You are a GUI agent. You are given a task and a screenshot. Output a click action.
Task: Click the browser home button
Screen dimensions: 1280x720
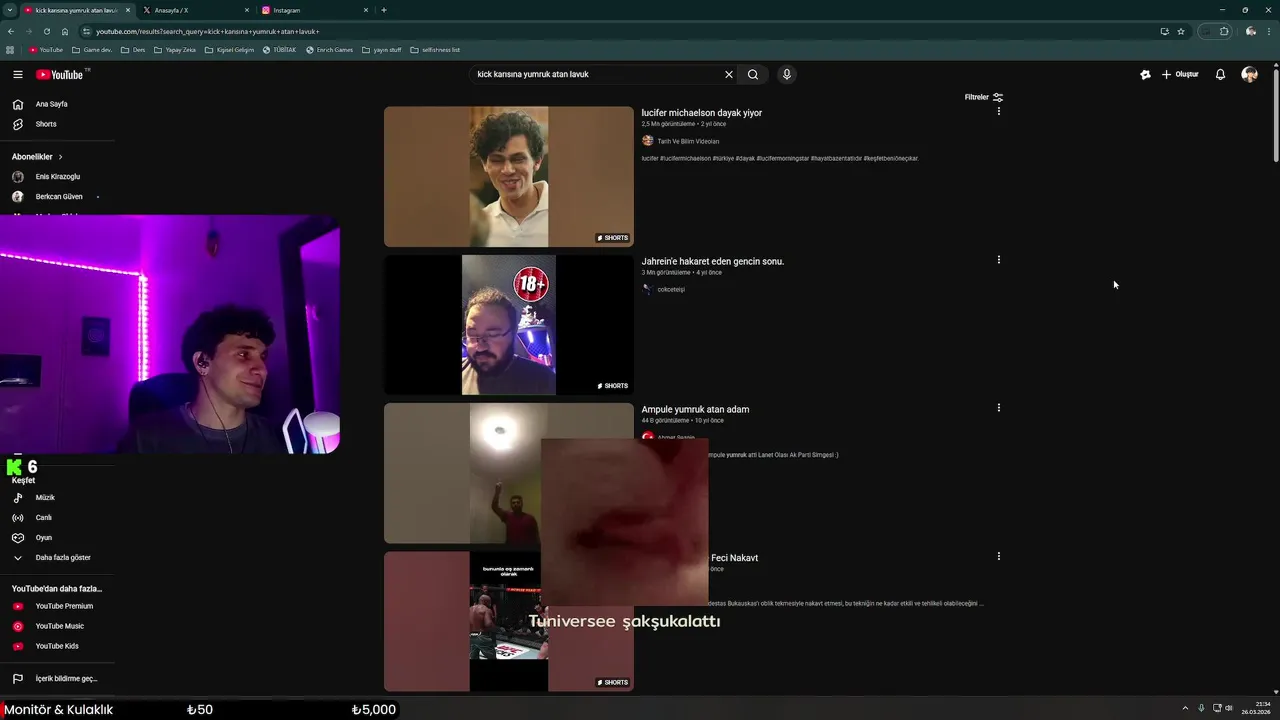click(65, 31)
